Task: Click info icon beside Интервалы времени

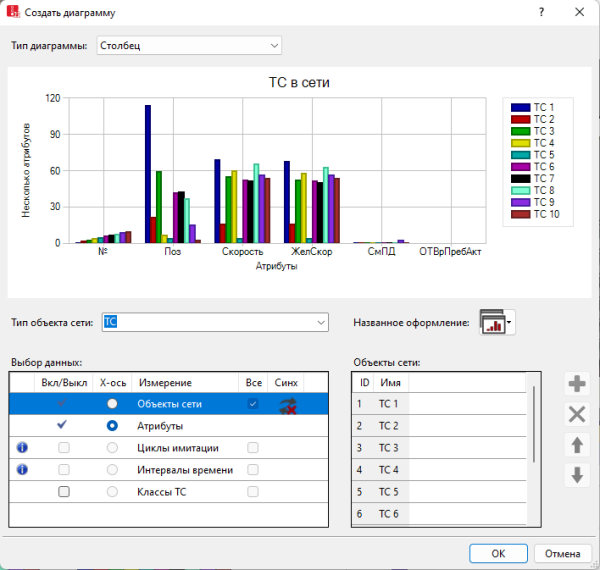Action: (x=21, y=469)
